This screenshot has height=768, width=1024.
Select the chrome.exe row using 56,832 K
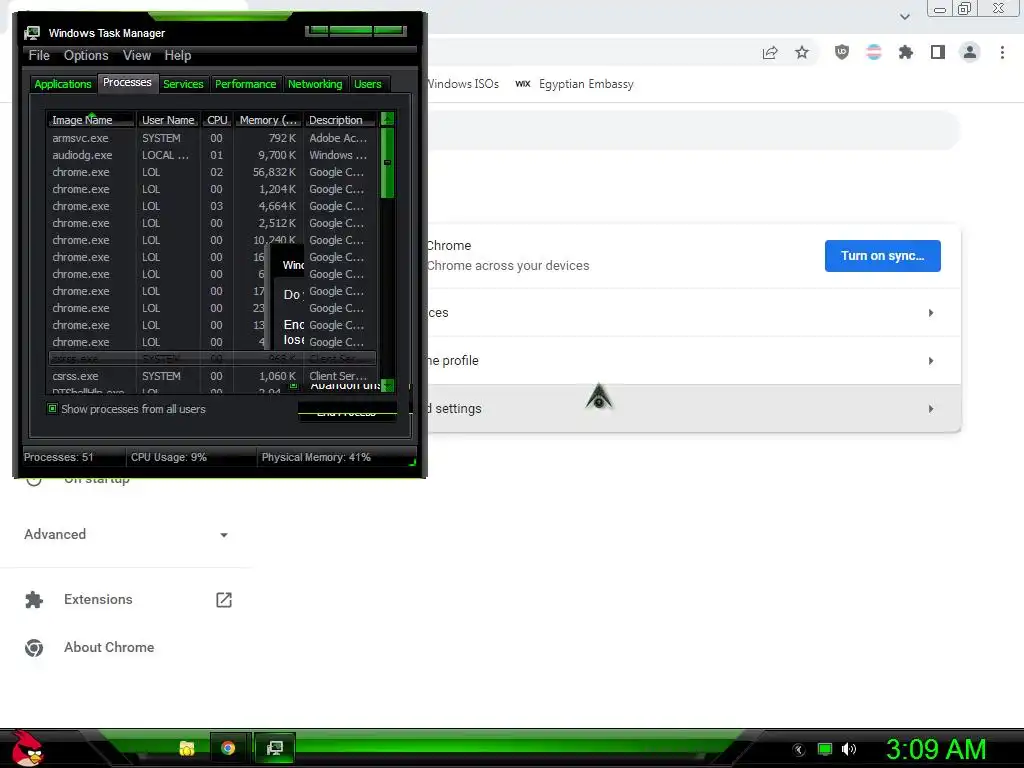pyautogui.click(x=212, y=172)
